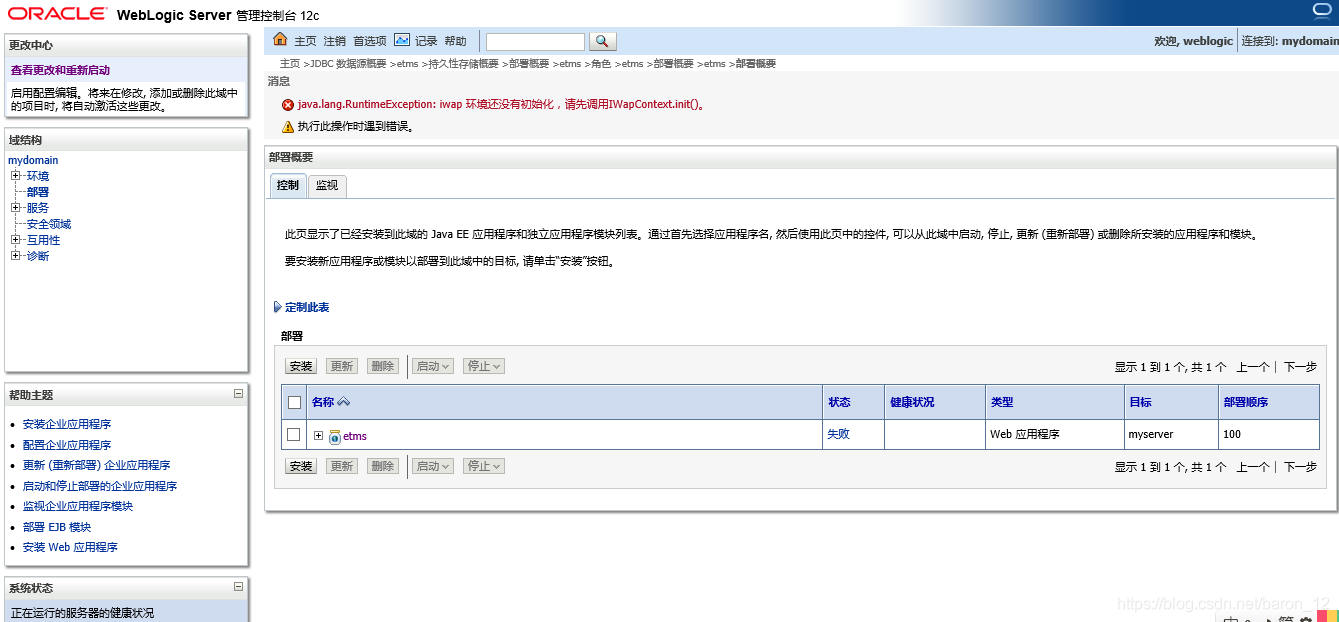Check the etms row checkbox
The height and width of the screenshot is (622, 1339).
(x=293, y=435)
